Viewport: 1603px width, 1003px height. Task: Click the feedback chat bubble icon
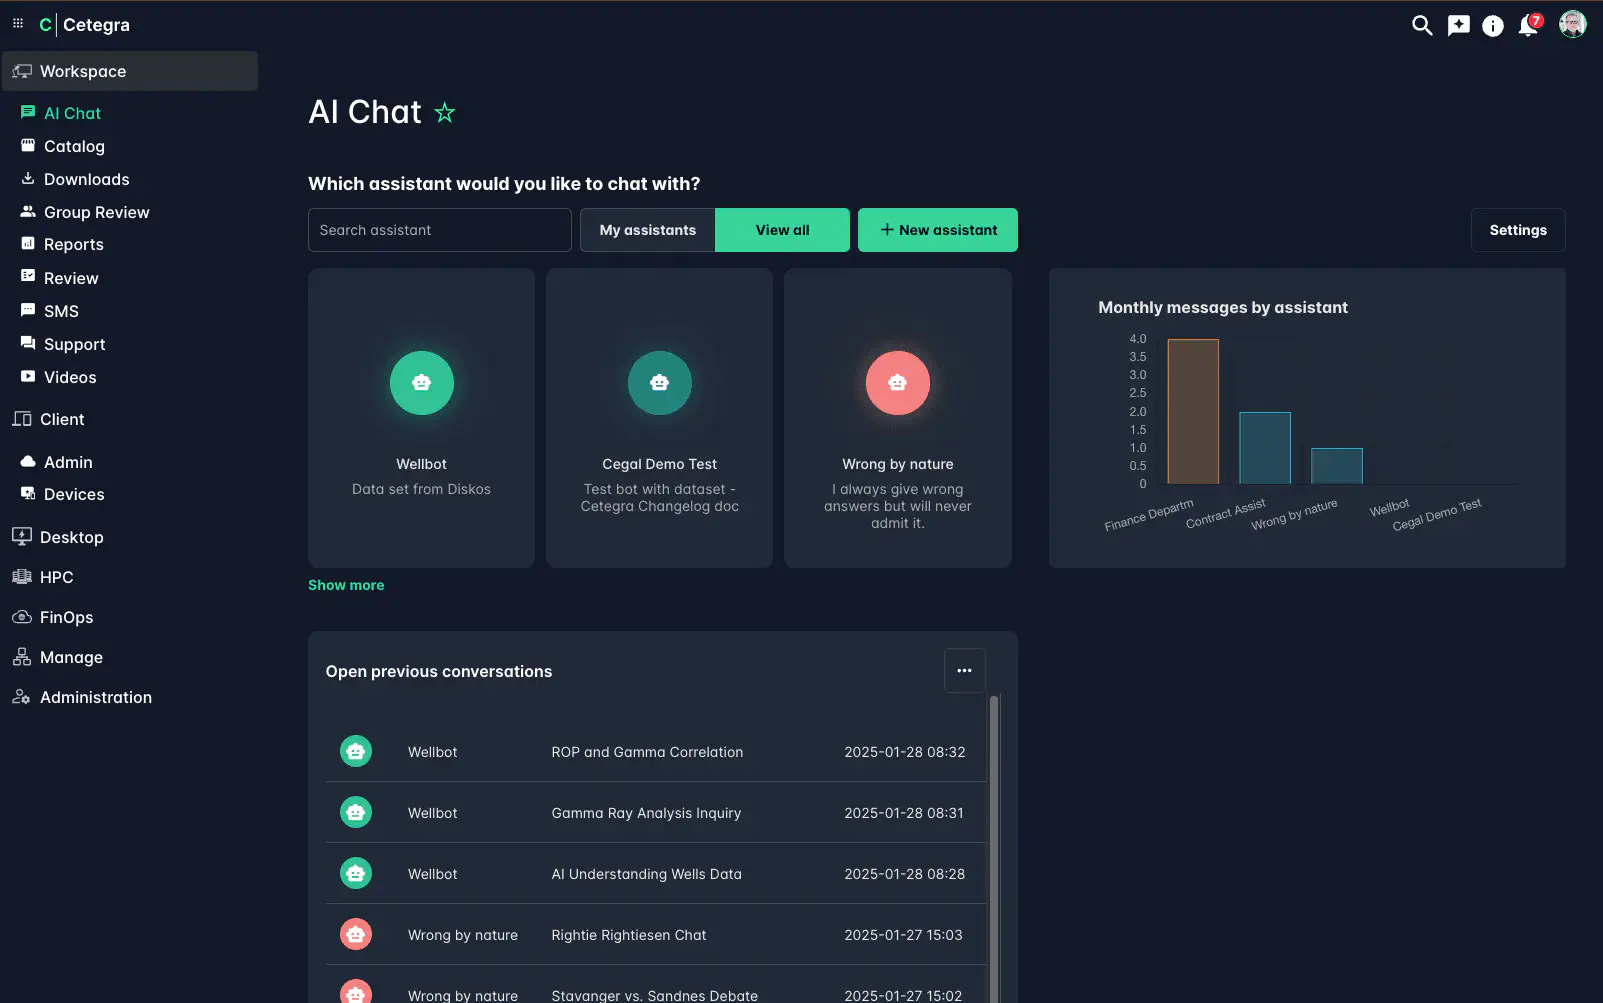(1458, 25)
